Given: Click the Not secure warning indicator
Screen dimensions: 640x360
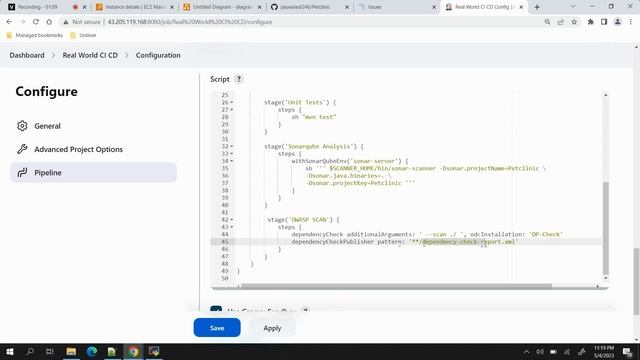Looking at the screenshot, I should click(x=82, y=22).
